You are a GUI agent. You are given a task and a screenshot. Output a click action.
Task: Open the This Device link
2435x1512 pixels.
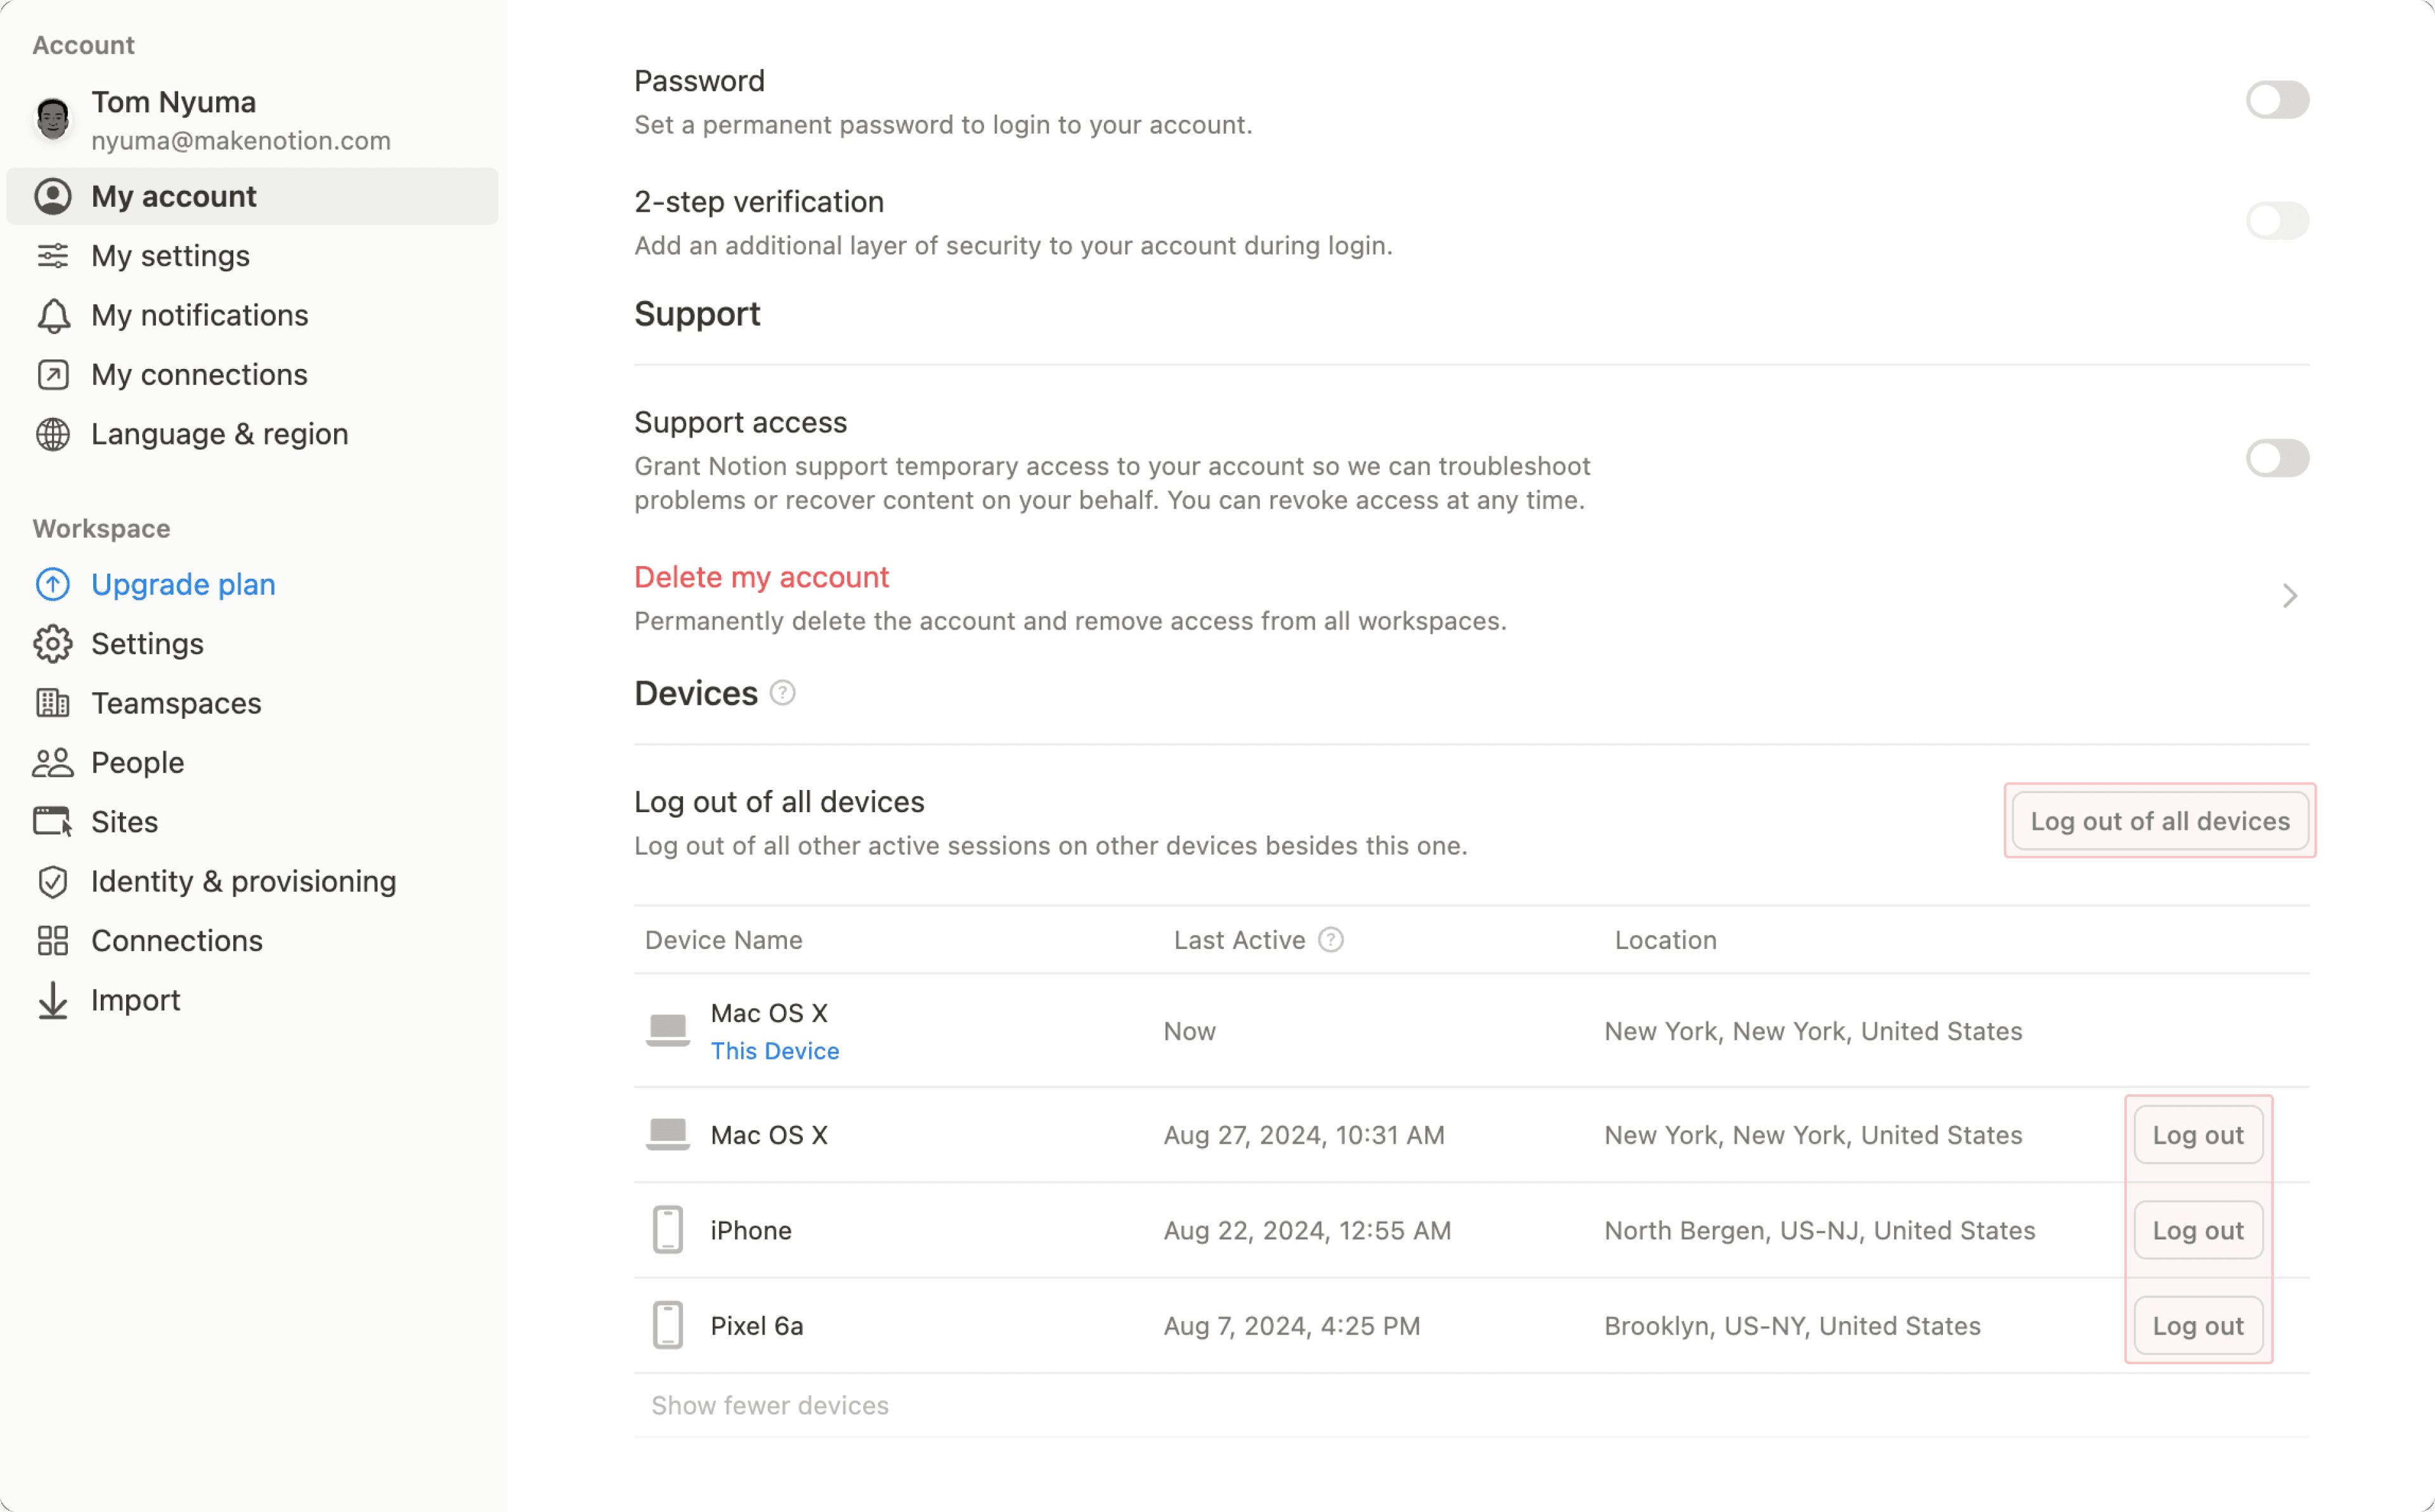pyautogui.click(x=774, y=1050)
